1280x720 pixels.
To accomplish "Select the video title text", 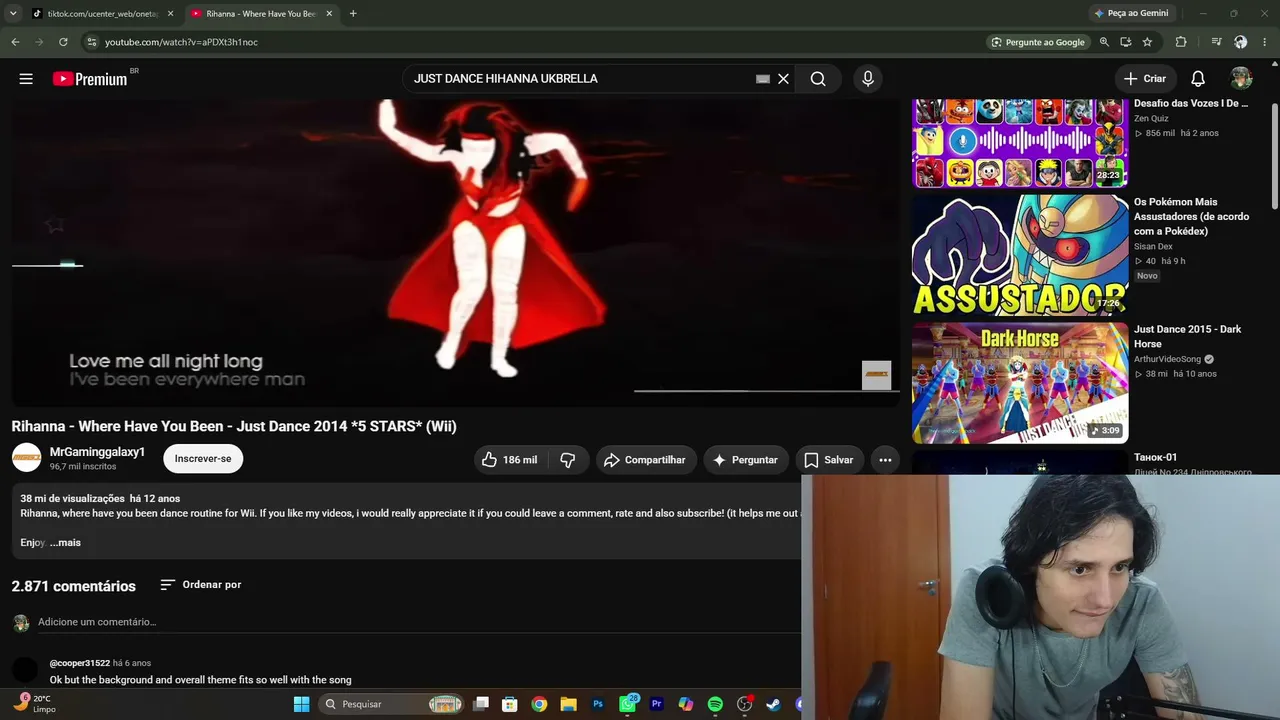I will click(x=234, y=426).
